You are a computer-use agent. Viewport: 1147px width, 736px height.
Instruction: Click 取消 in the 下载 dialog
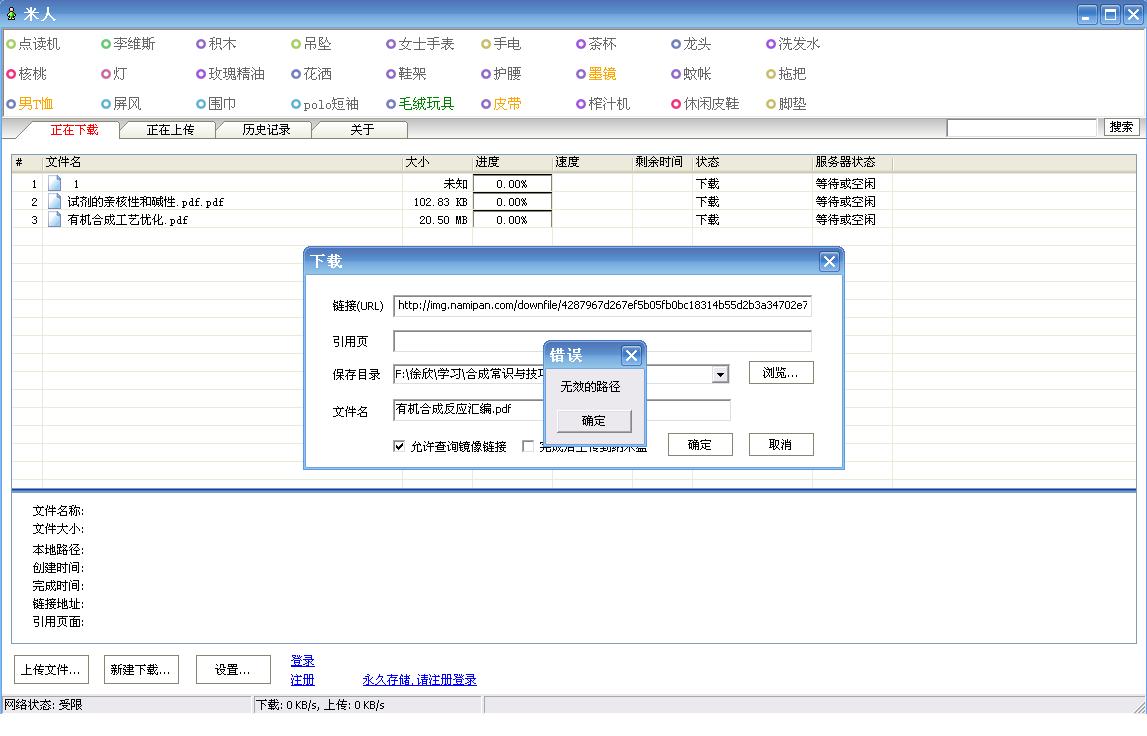point(781,444)
